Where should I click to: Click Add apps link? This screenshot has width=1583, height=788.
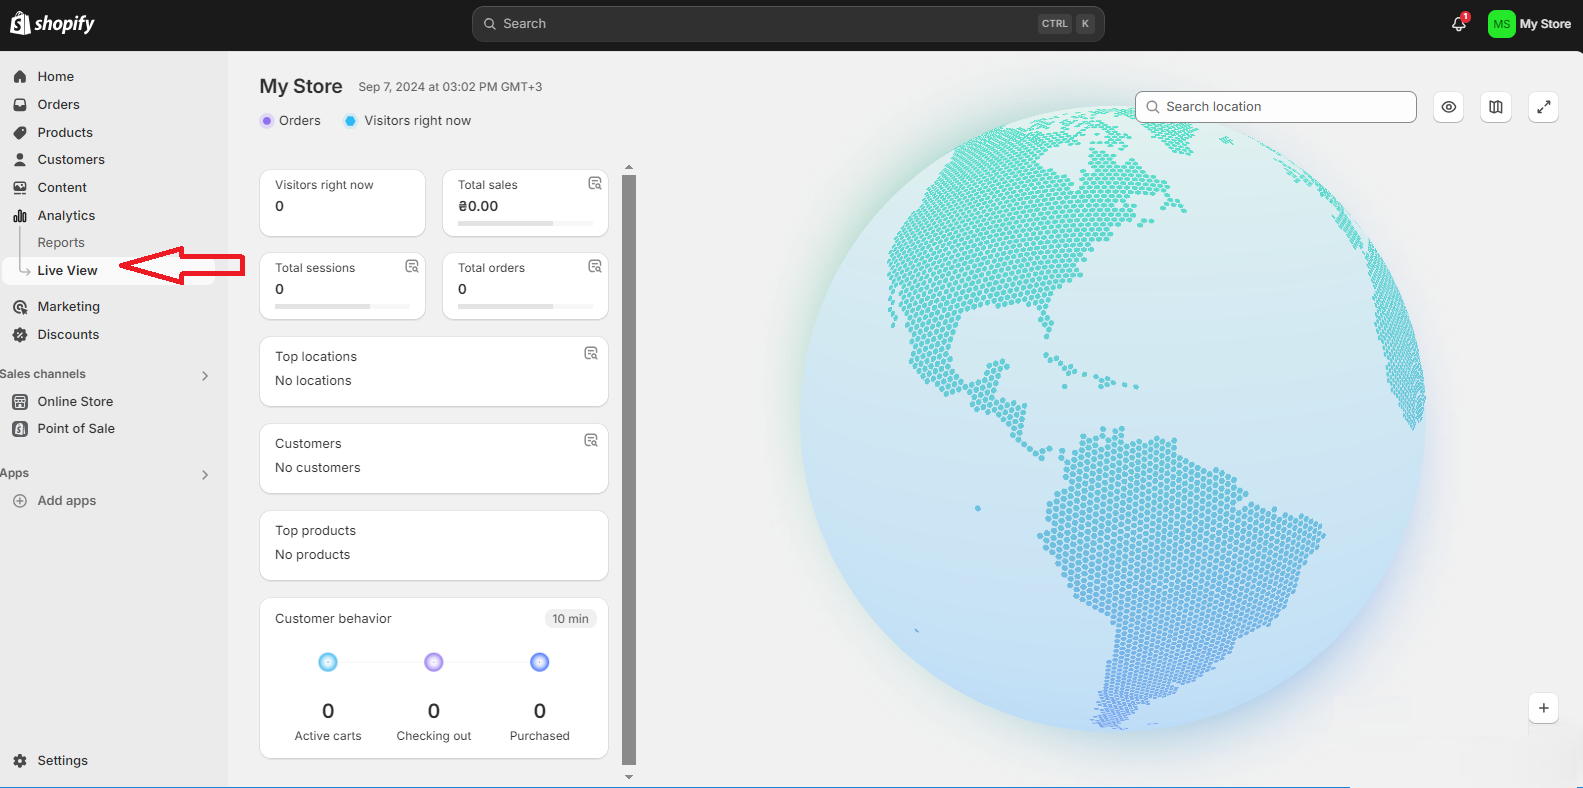(67, 501)
